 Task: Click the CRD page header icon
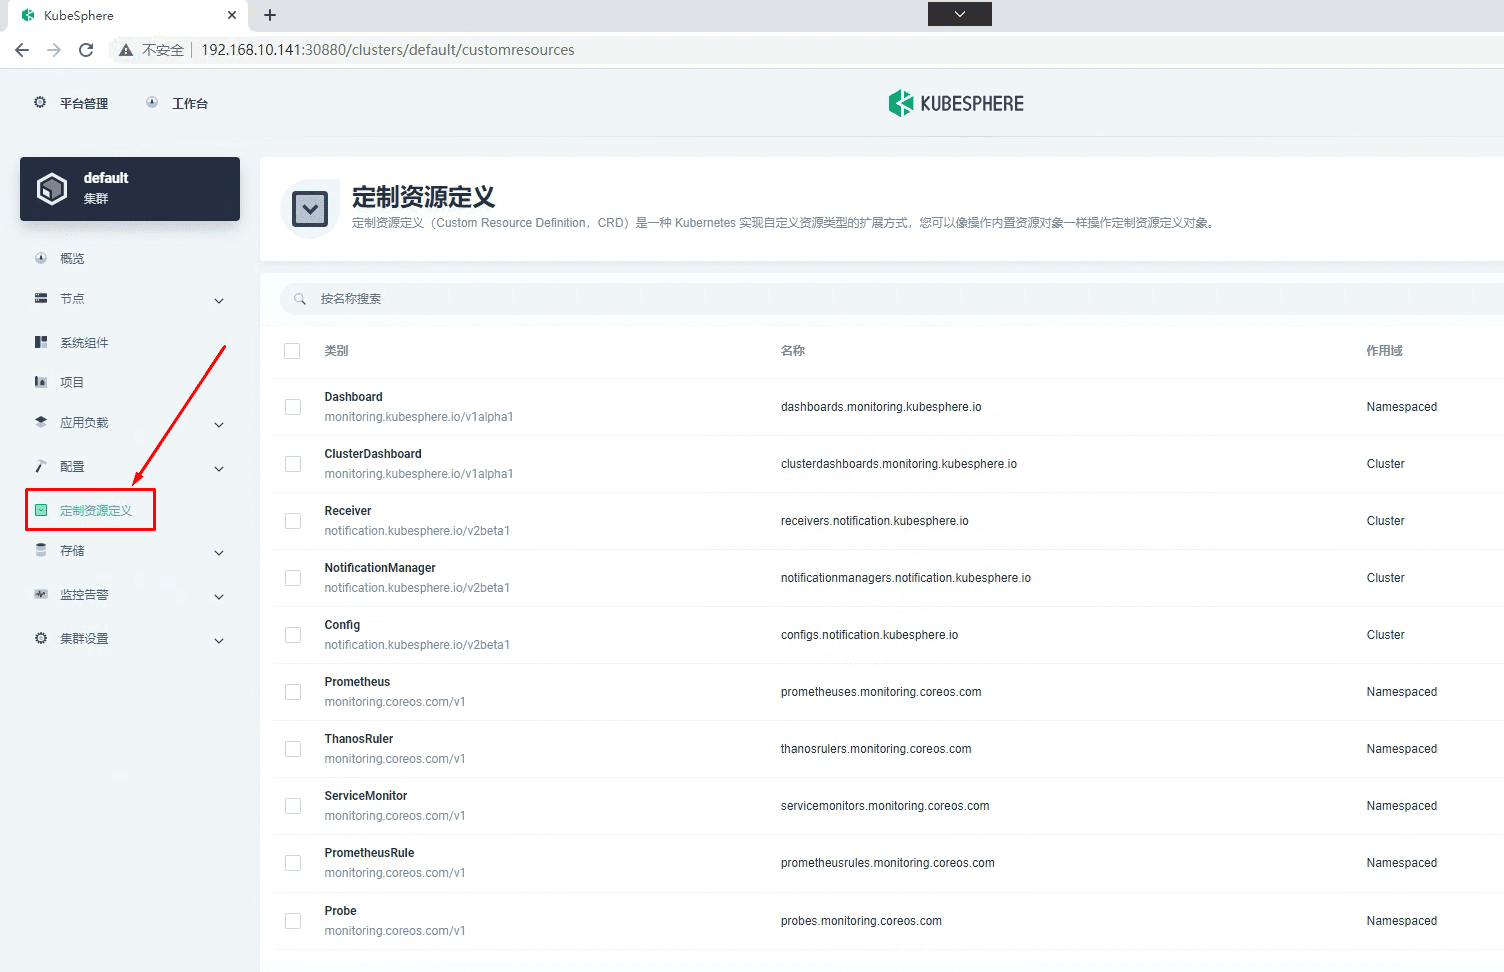pyautogui.click(x=310, y=209)
